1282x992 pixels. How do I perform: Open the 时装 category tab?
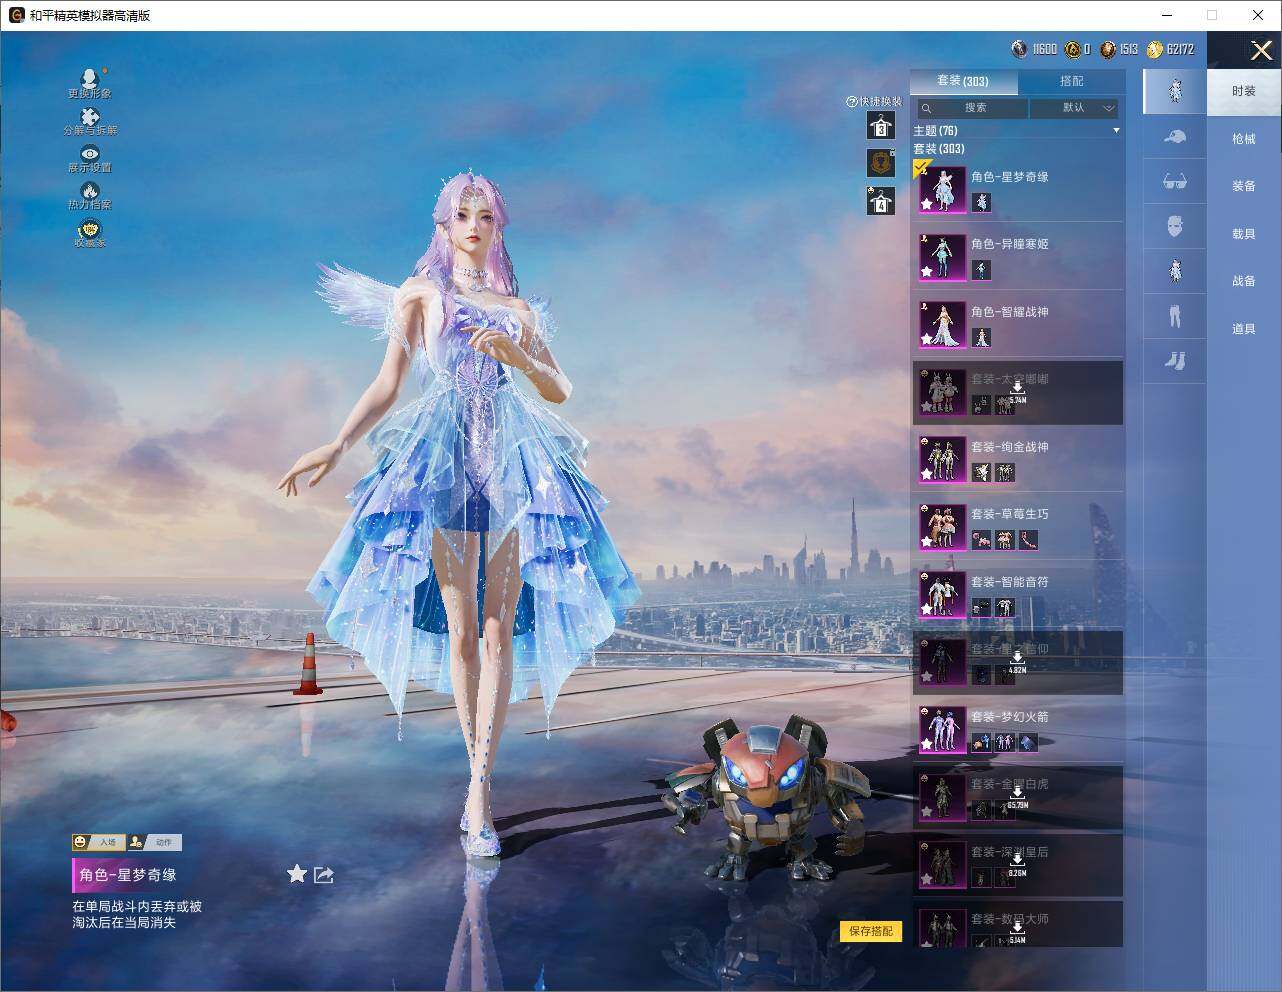1244,91
